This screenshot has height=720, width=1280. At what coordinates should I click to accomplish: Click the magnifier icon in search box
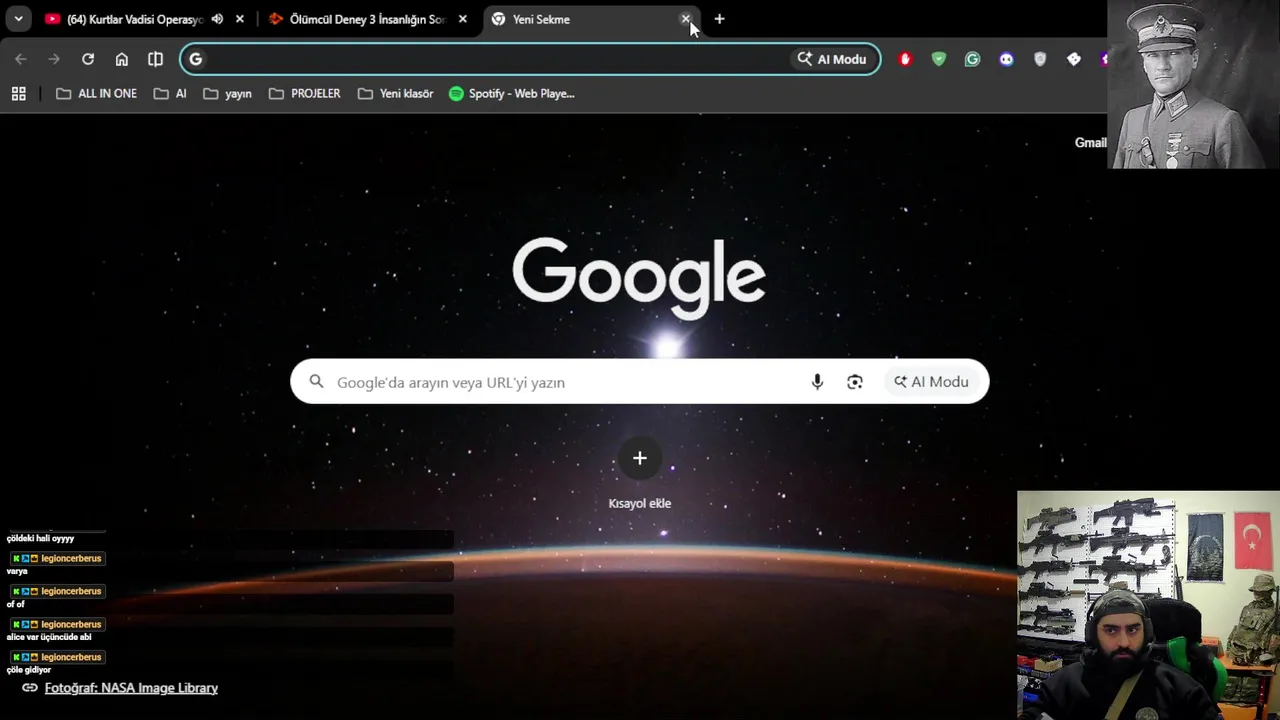point(317,382)
